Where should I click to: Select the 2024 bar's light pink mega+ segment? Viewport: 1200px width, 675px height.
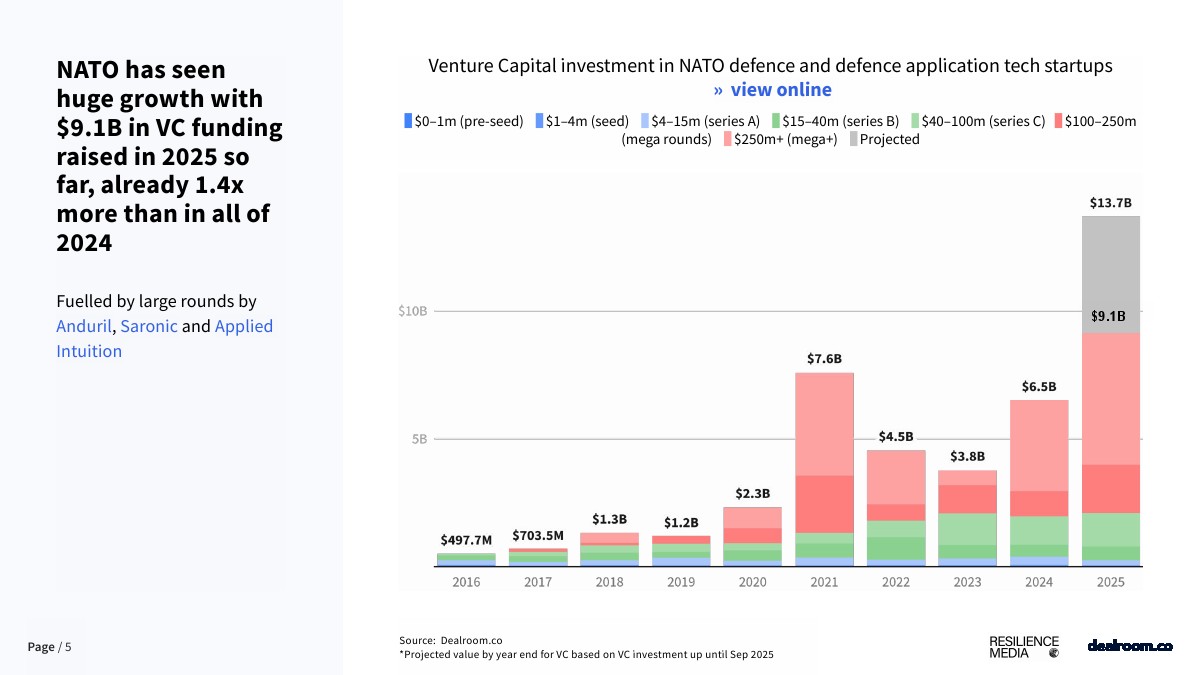(x=1039, y=445)
